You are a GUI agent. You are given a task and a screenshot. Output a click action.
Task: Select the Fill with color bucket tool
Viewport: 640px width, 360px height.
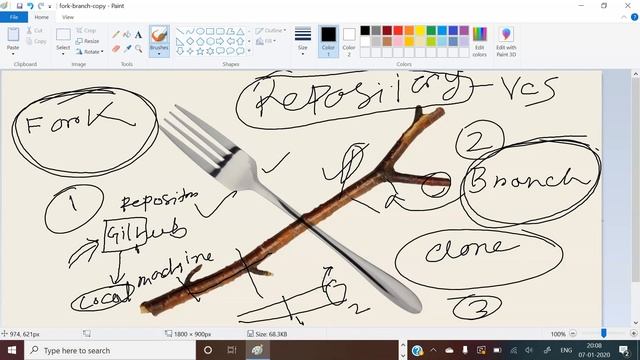coord(127,35)
